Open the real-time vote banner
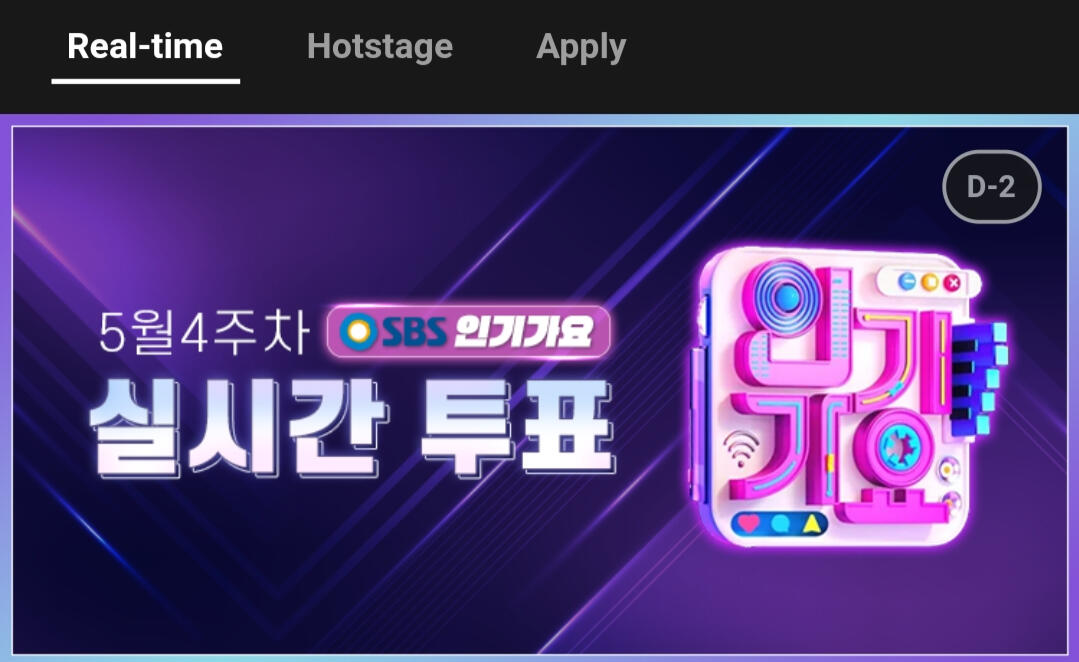 (540, 389)
